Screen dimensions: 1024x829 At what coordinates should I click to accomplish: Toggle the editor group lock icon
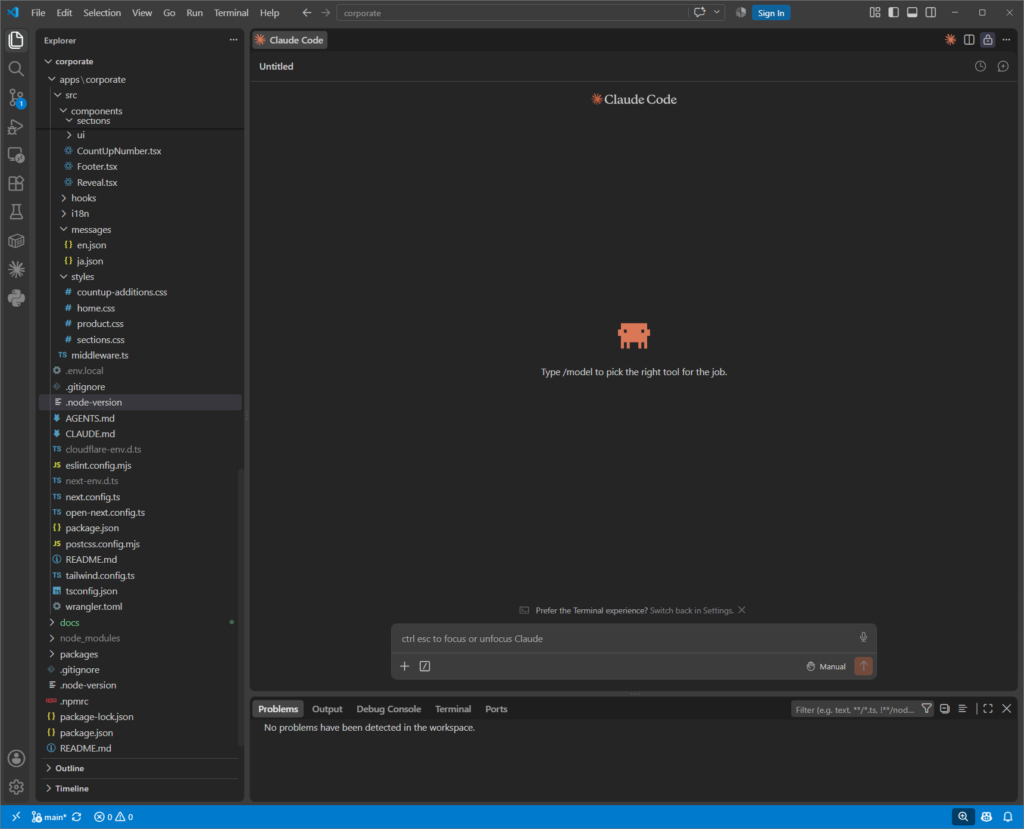[x=987, y=40]
